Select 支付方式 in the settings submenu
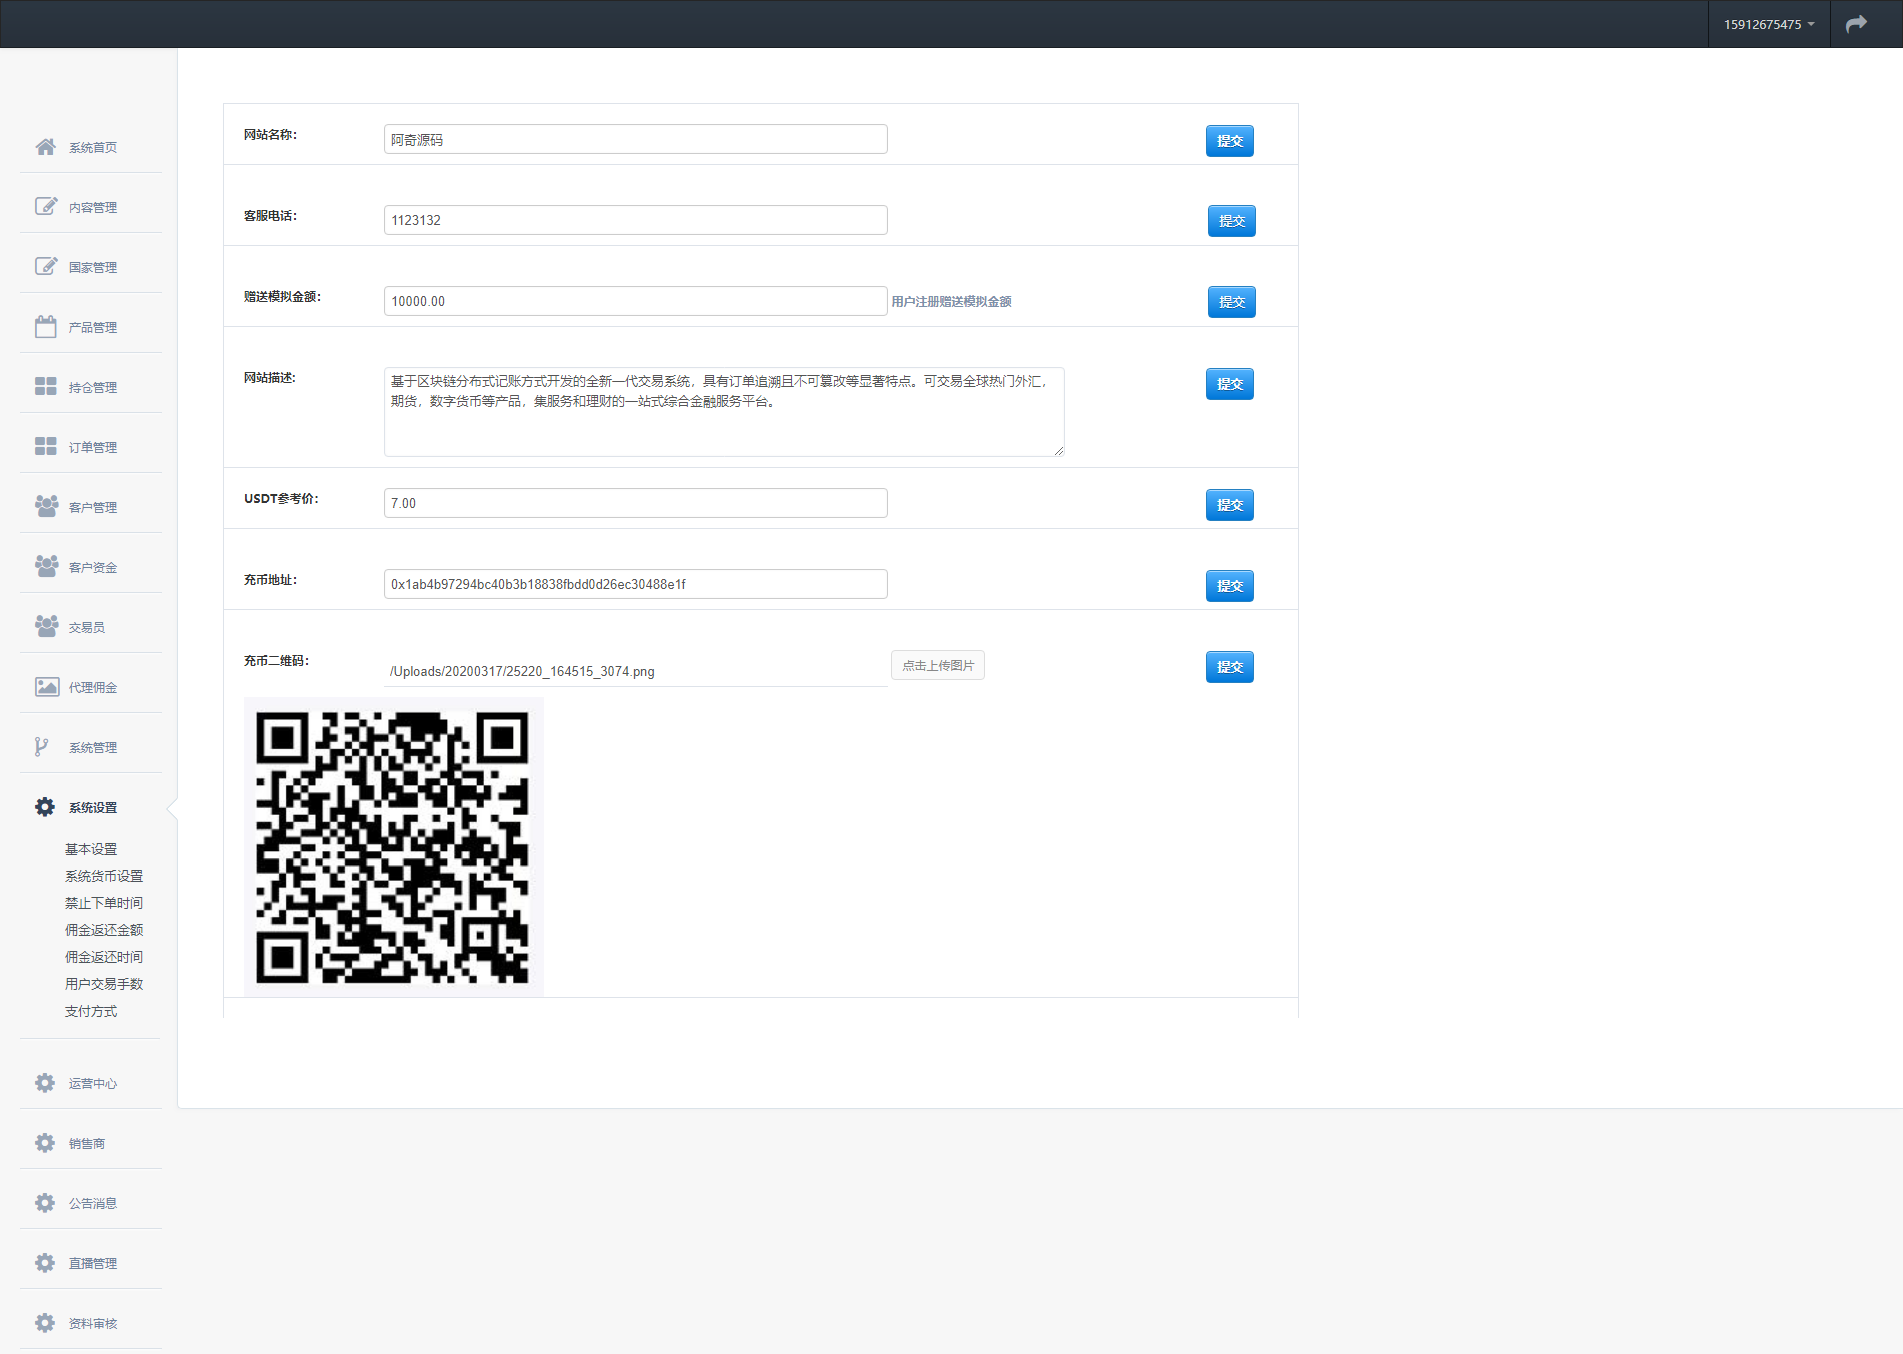This screenshot has height=1354, width=1903. coord(91,1011)
